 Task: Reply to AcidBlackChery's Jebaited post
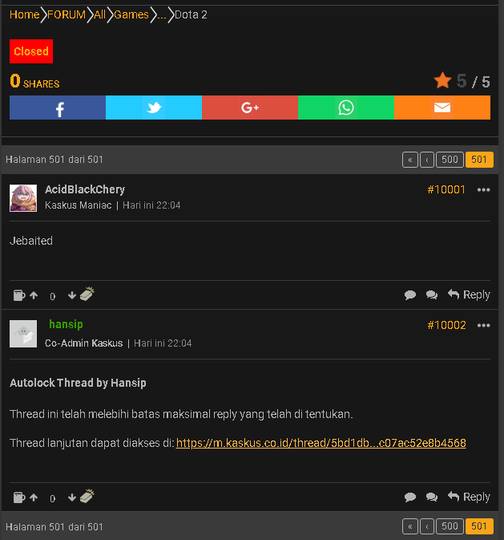469,295
